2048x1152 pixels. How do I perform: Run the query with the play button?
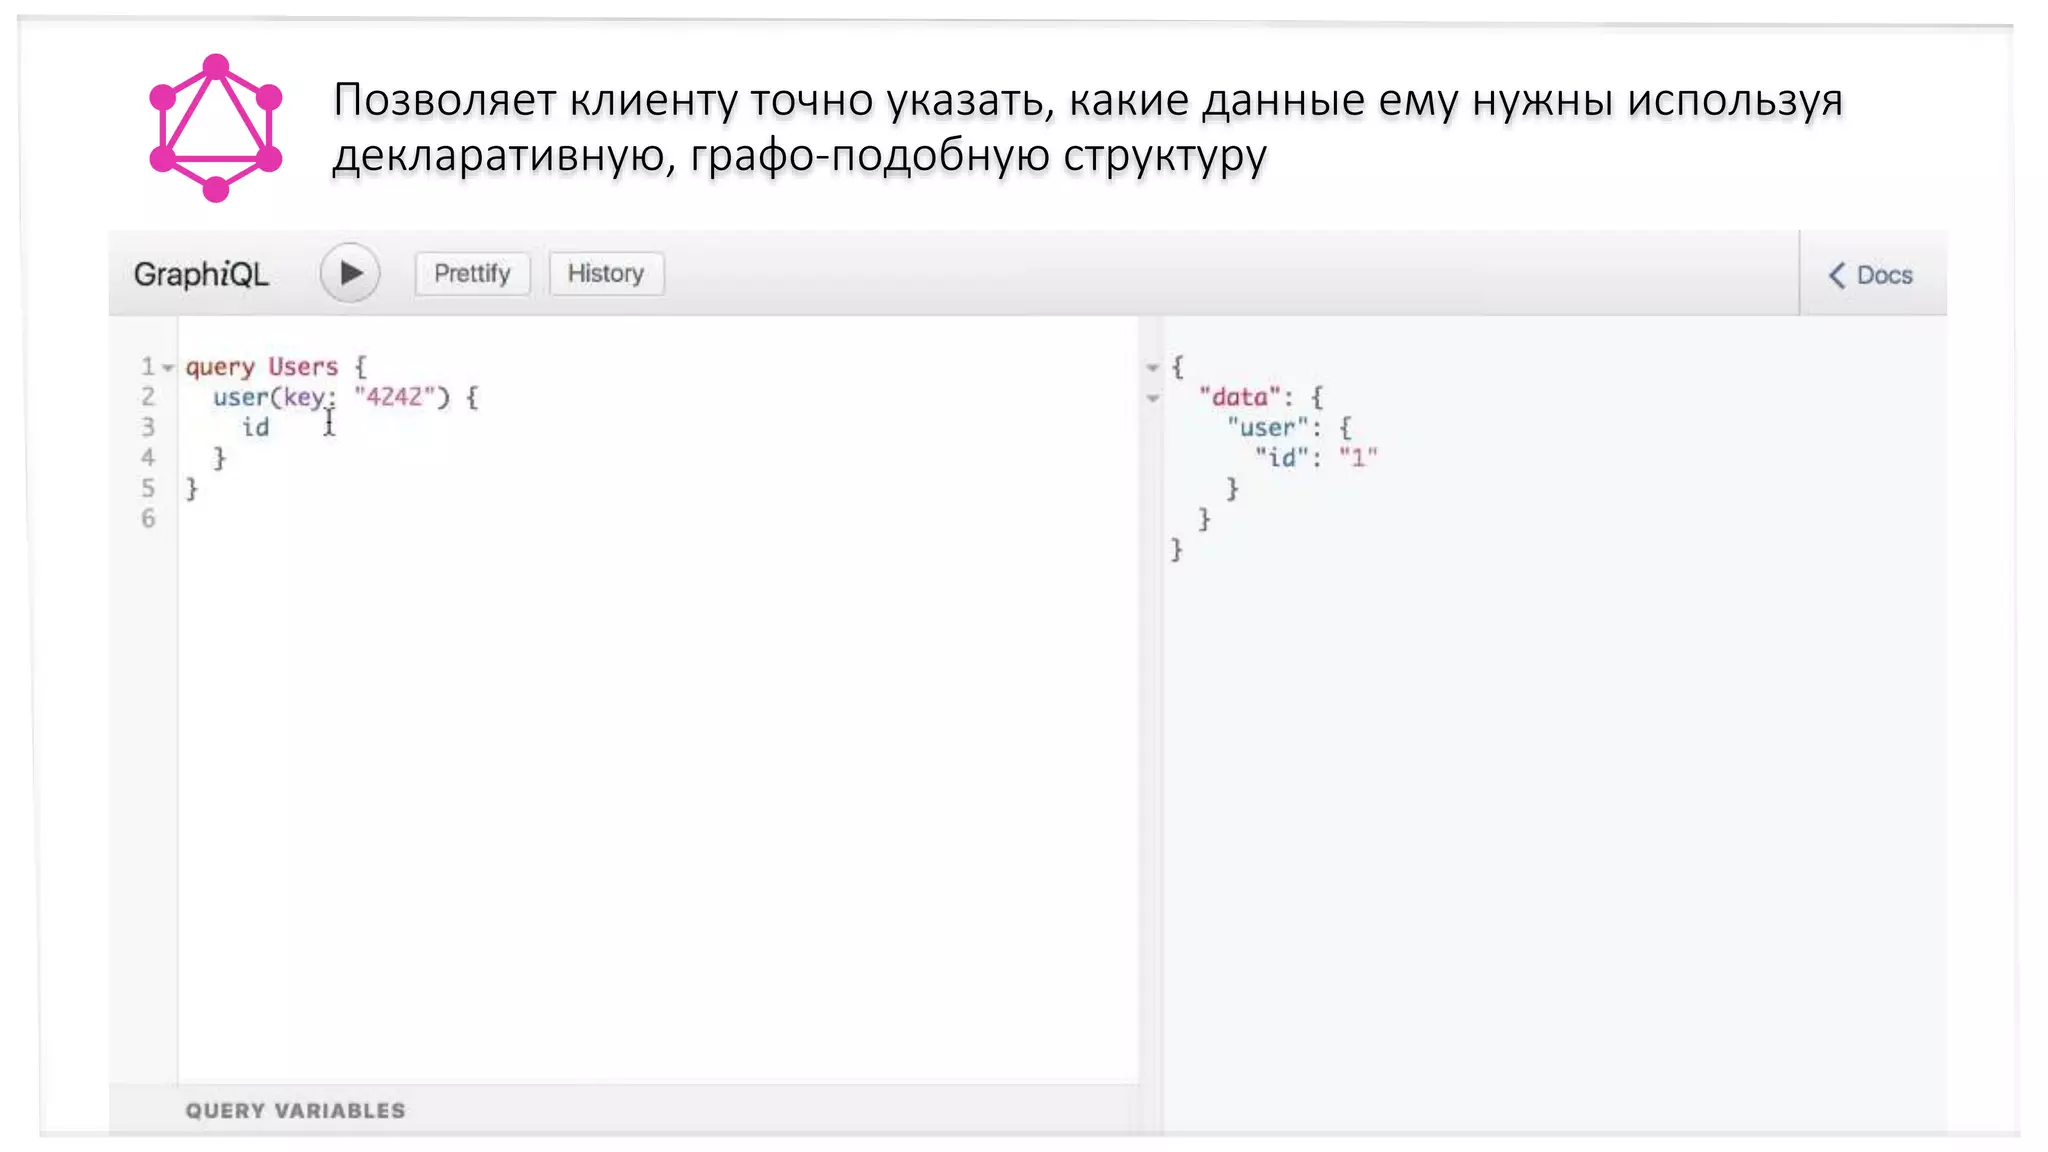pyautogui.click(x=350, y=273)
